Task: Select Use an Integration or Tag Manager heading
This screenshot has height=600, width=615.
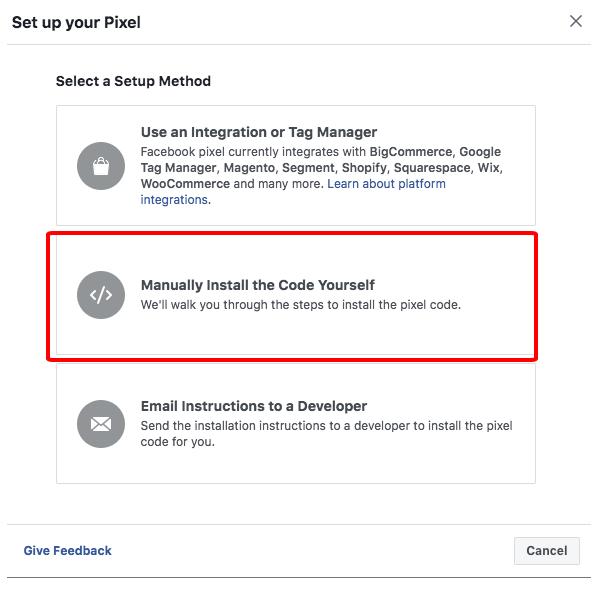Action: click(x=259, y=132)
